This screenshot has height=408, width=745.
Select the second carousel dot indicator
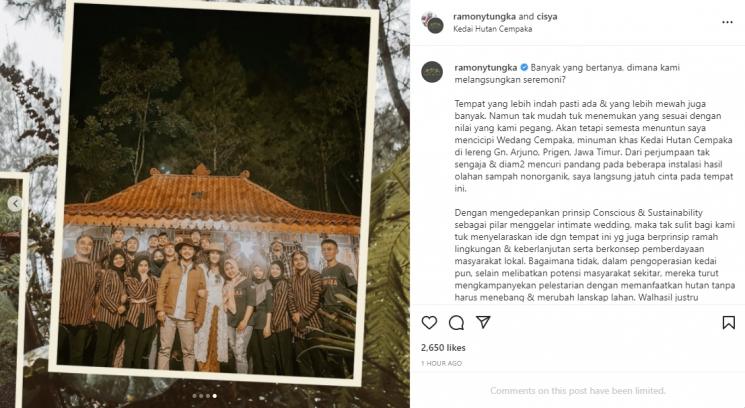[x=201, y=396]
